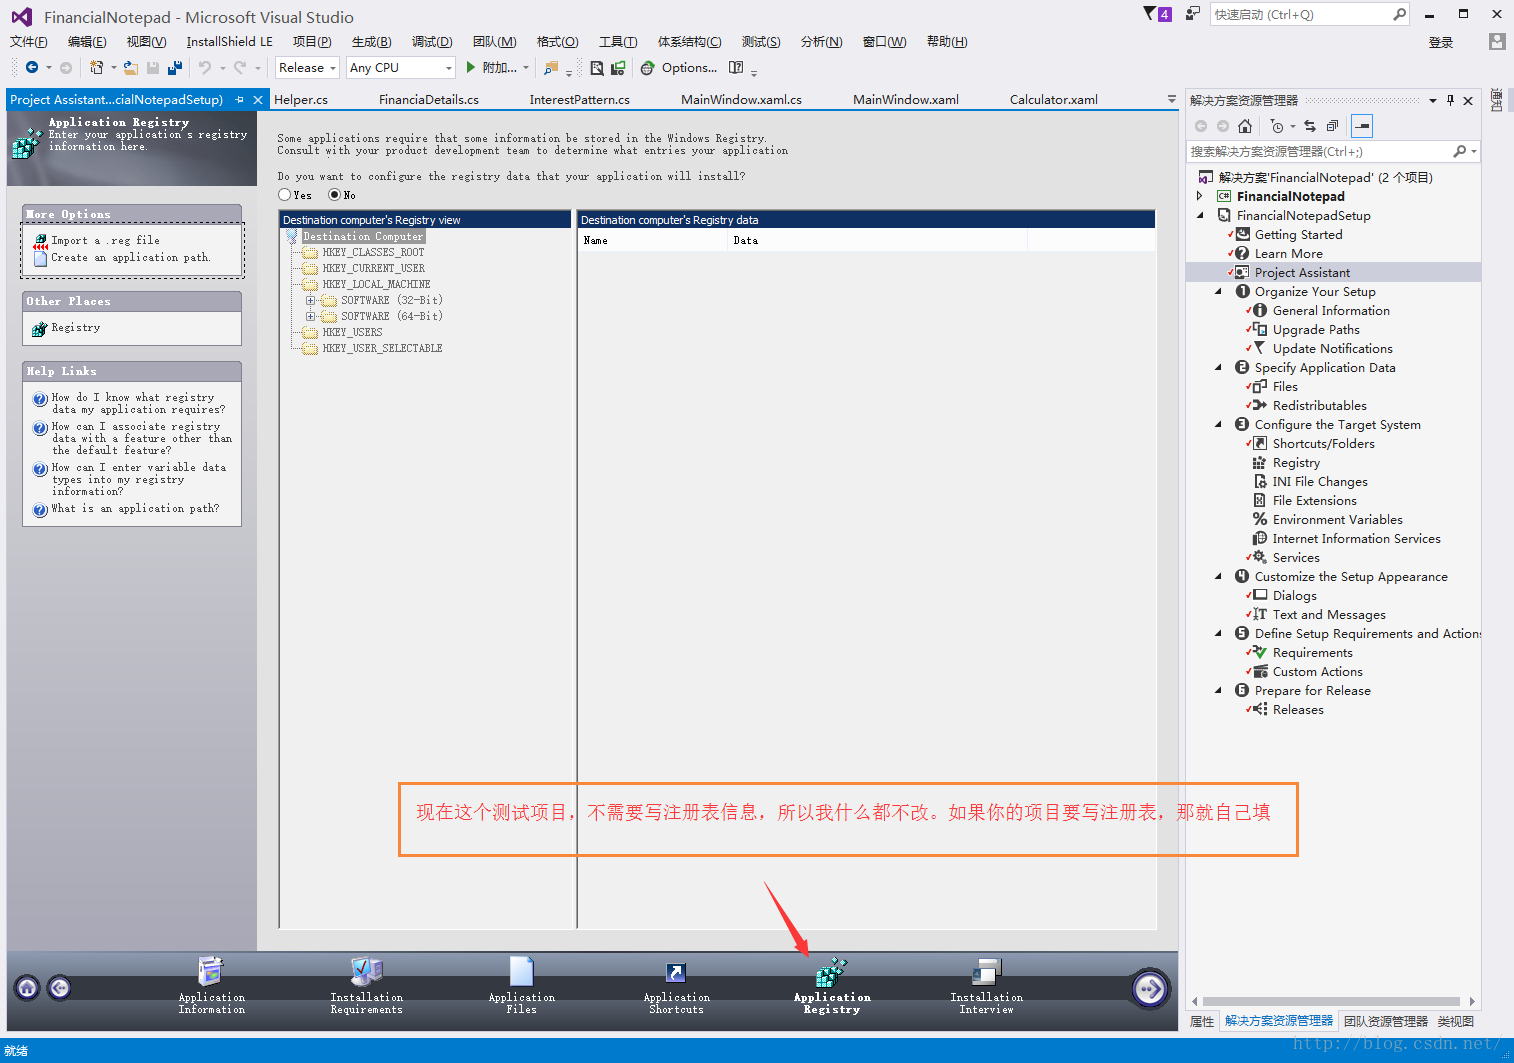This screenshot has width=1514, height=1063.
Task: Click the round next-arrow button
Action: point(1150,989)
